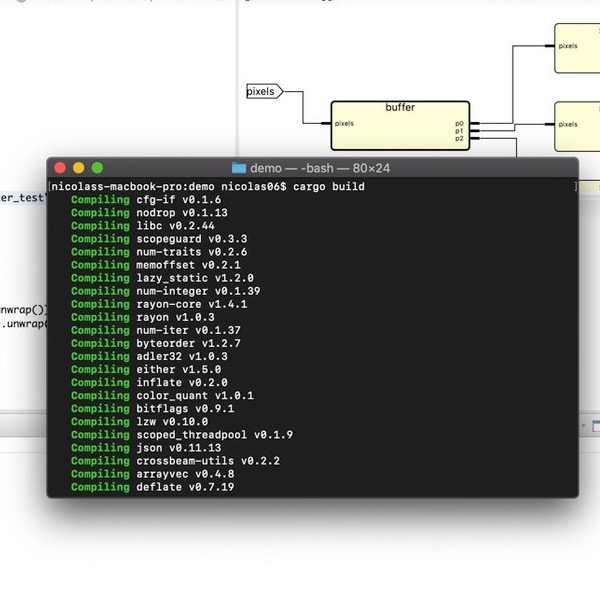Close the demo bash terminal window

[60, 168]
